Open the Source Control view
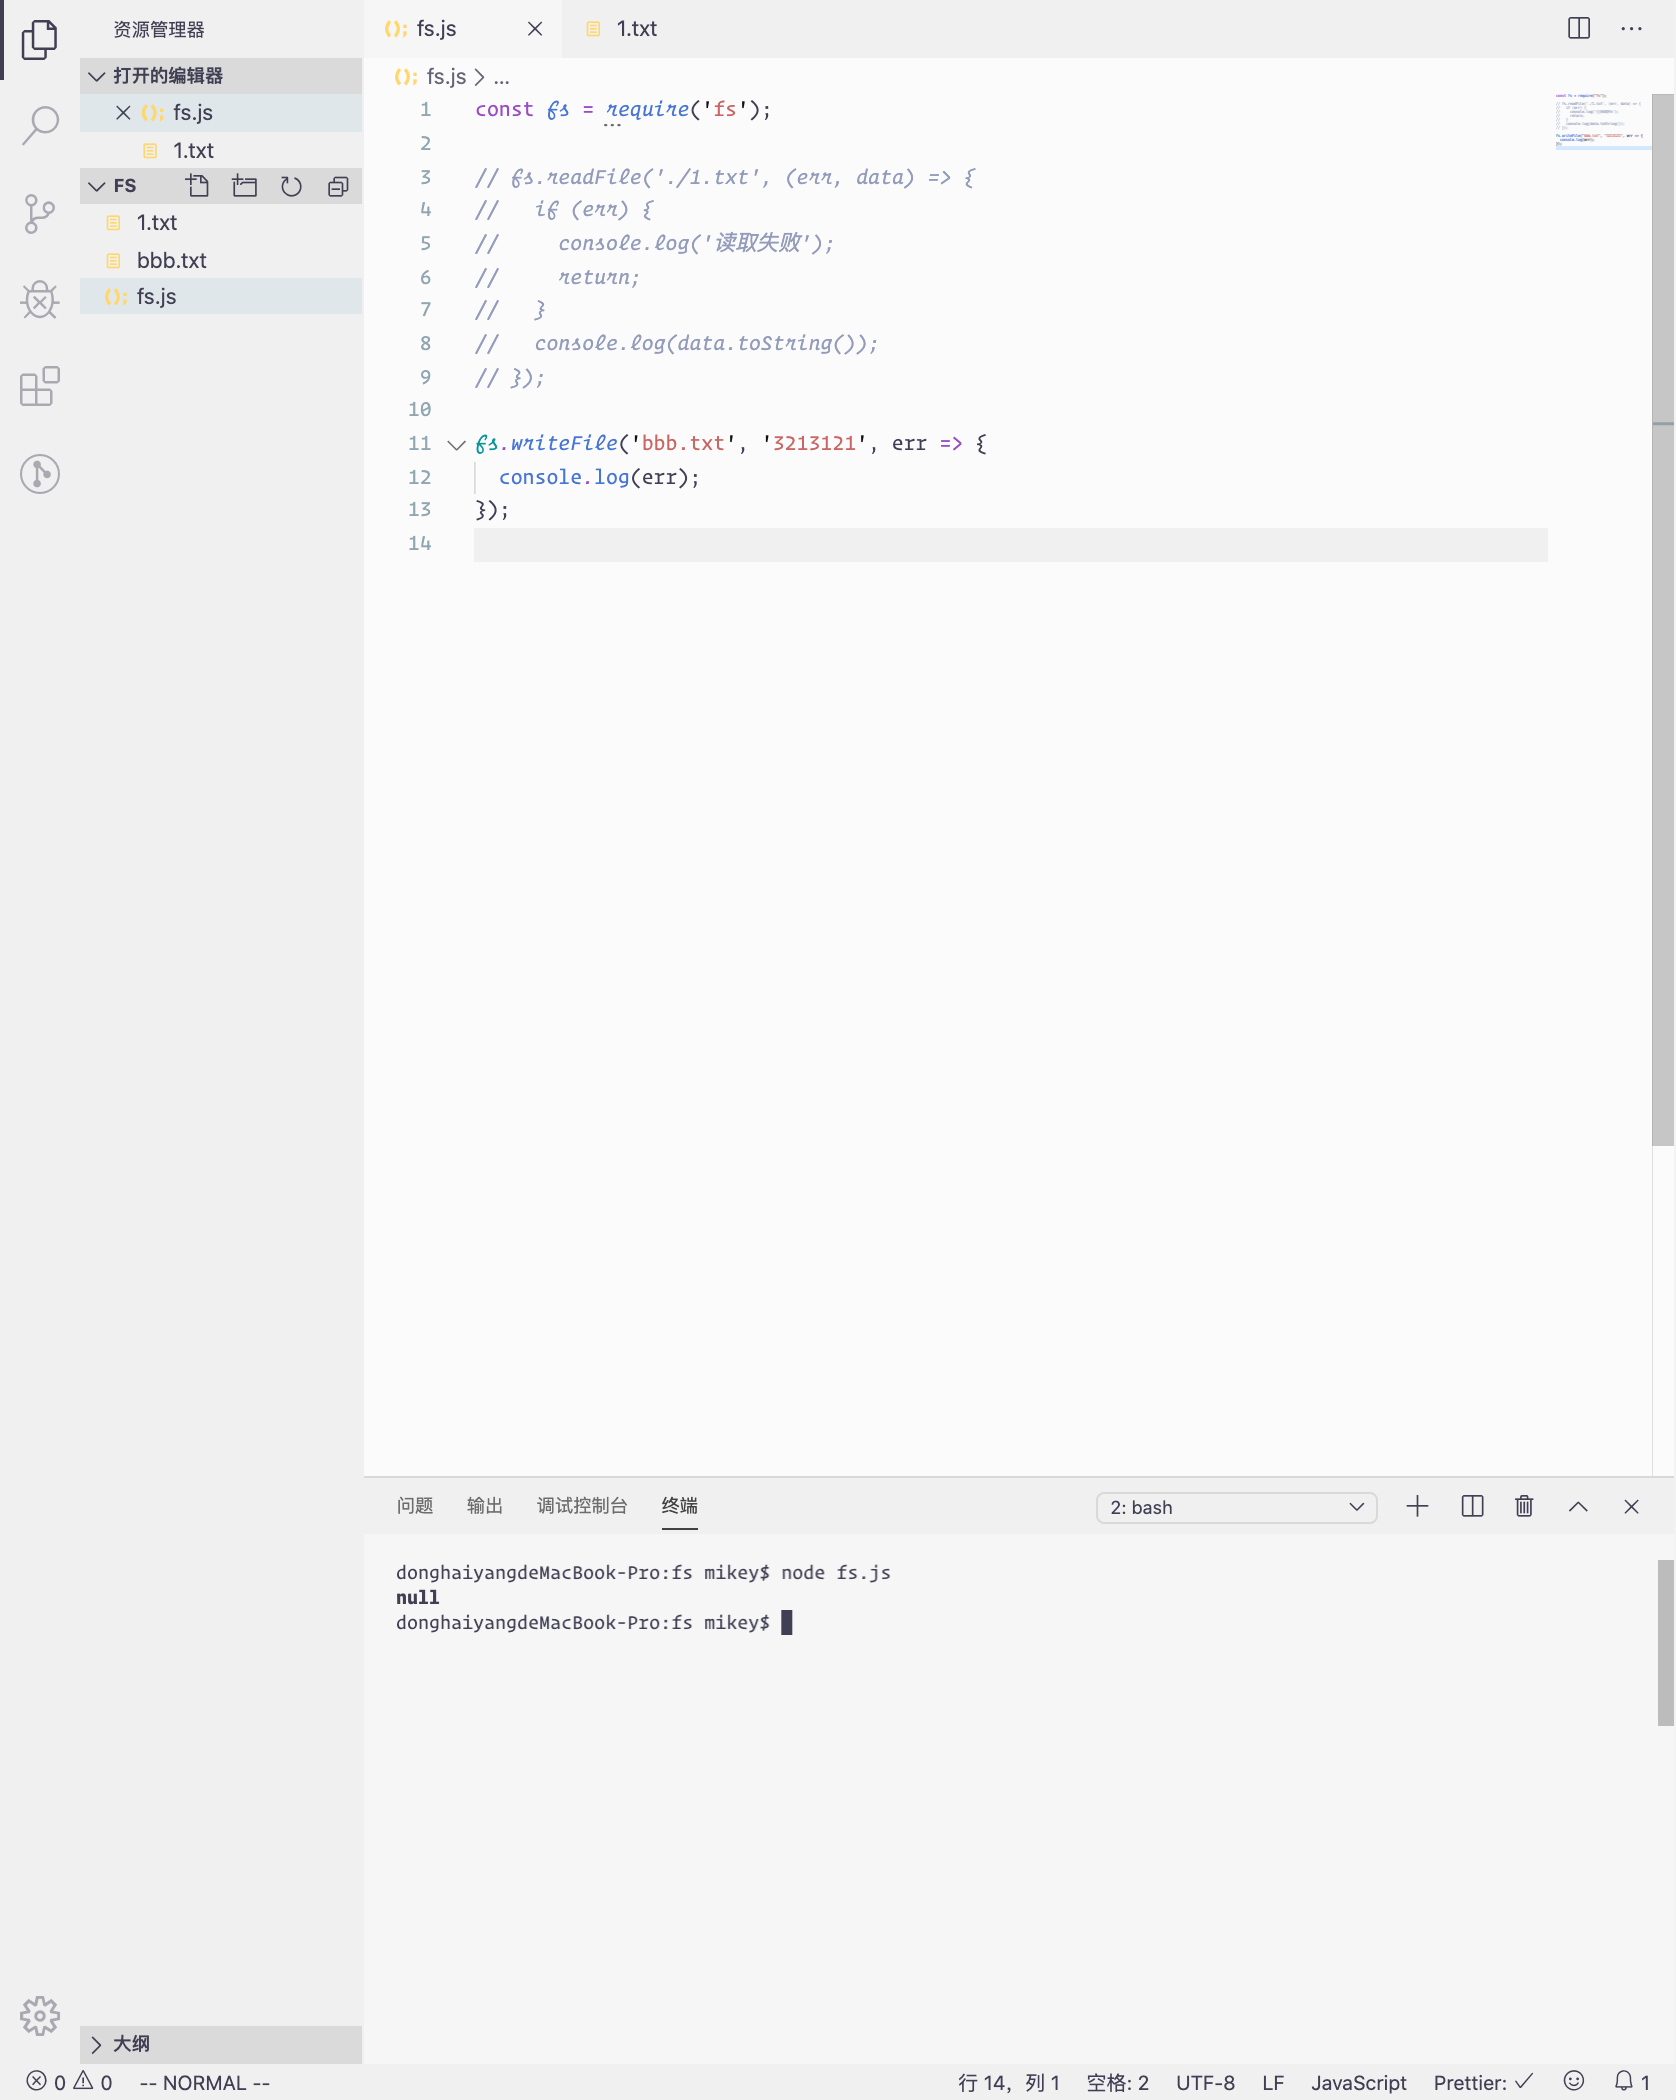The image size is (1676, 2100). [39, 214]
